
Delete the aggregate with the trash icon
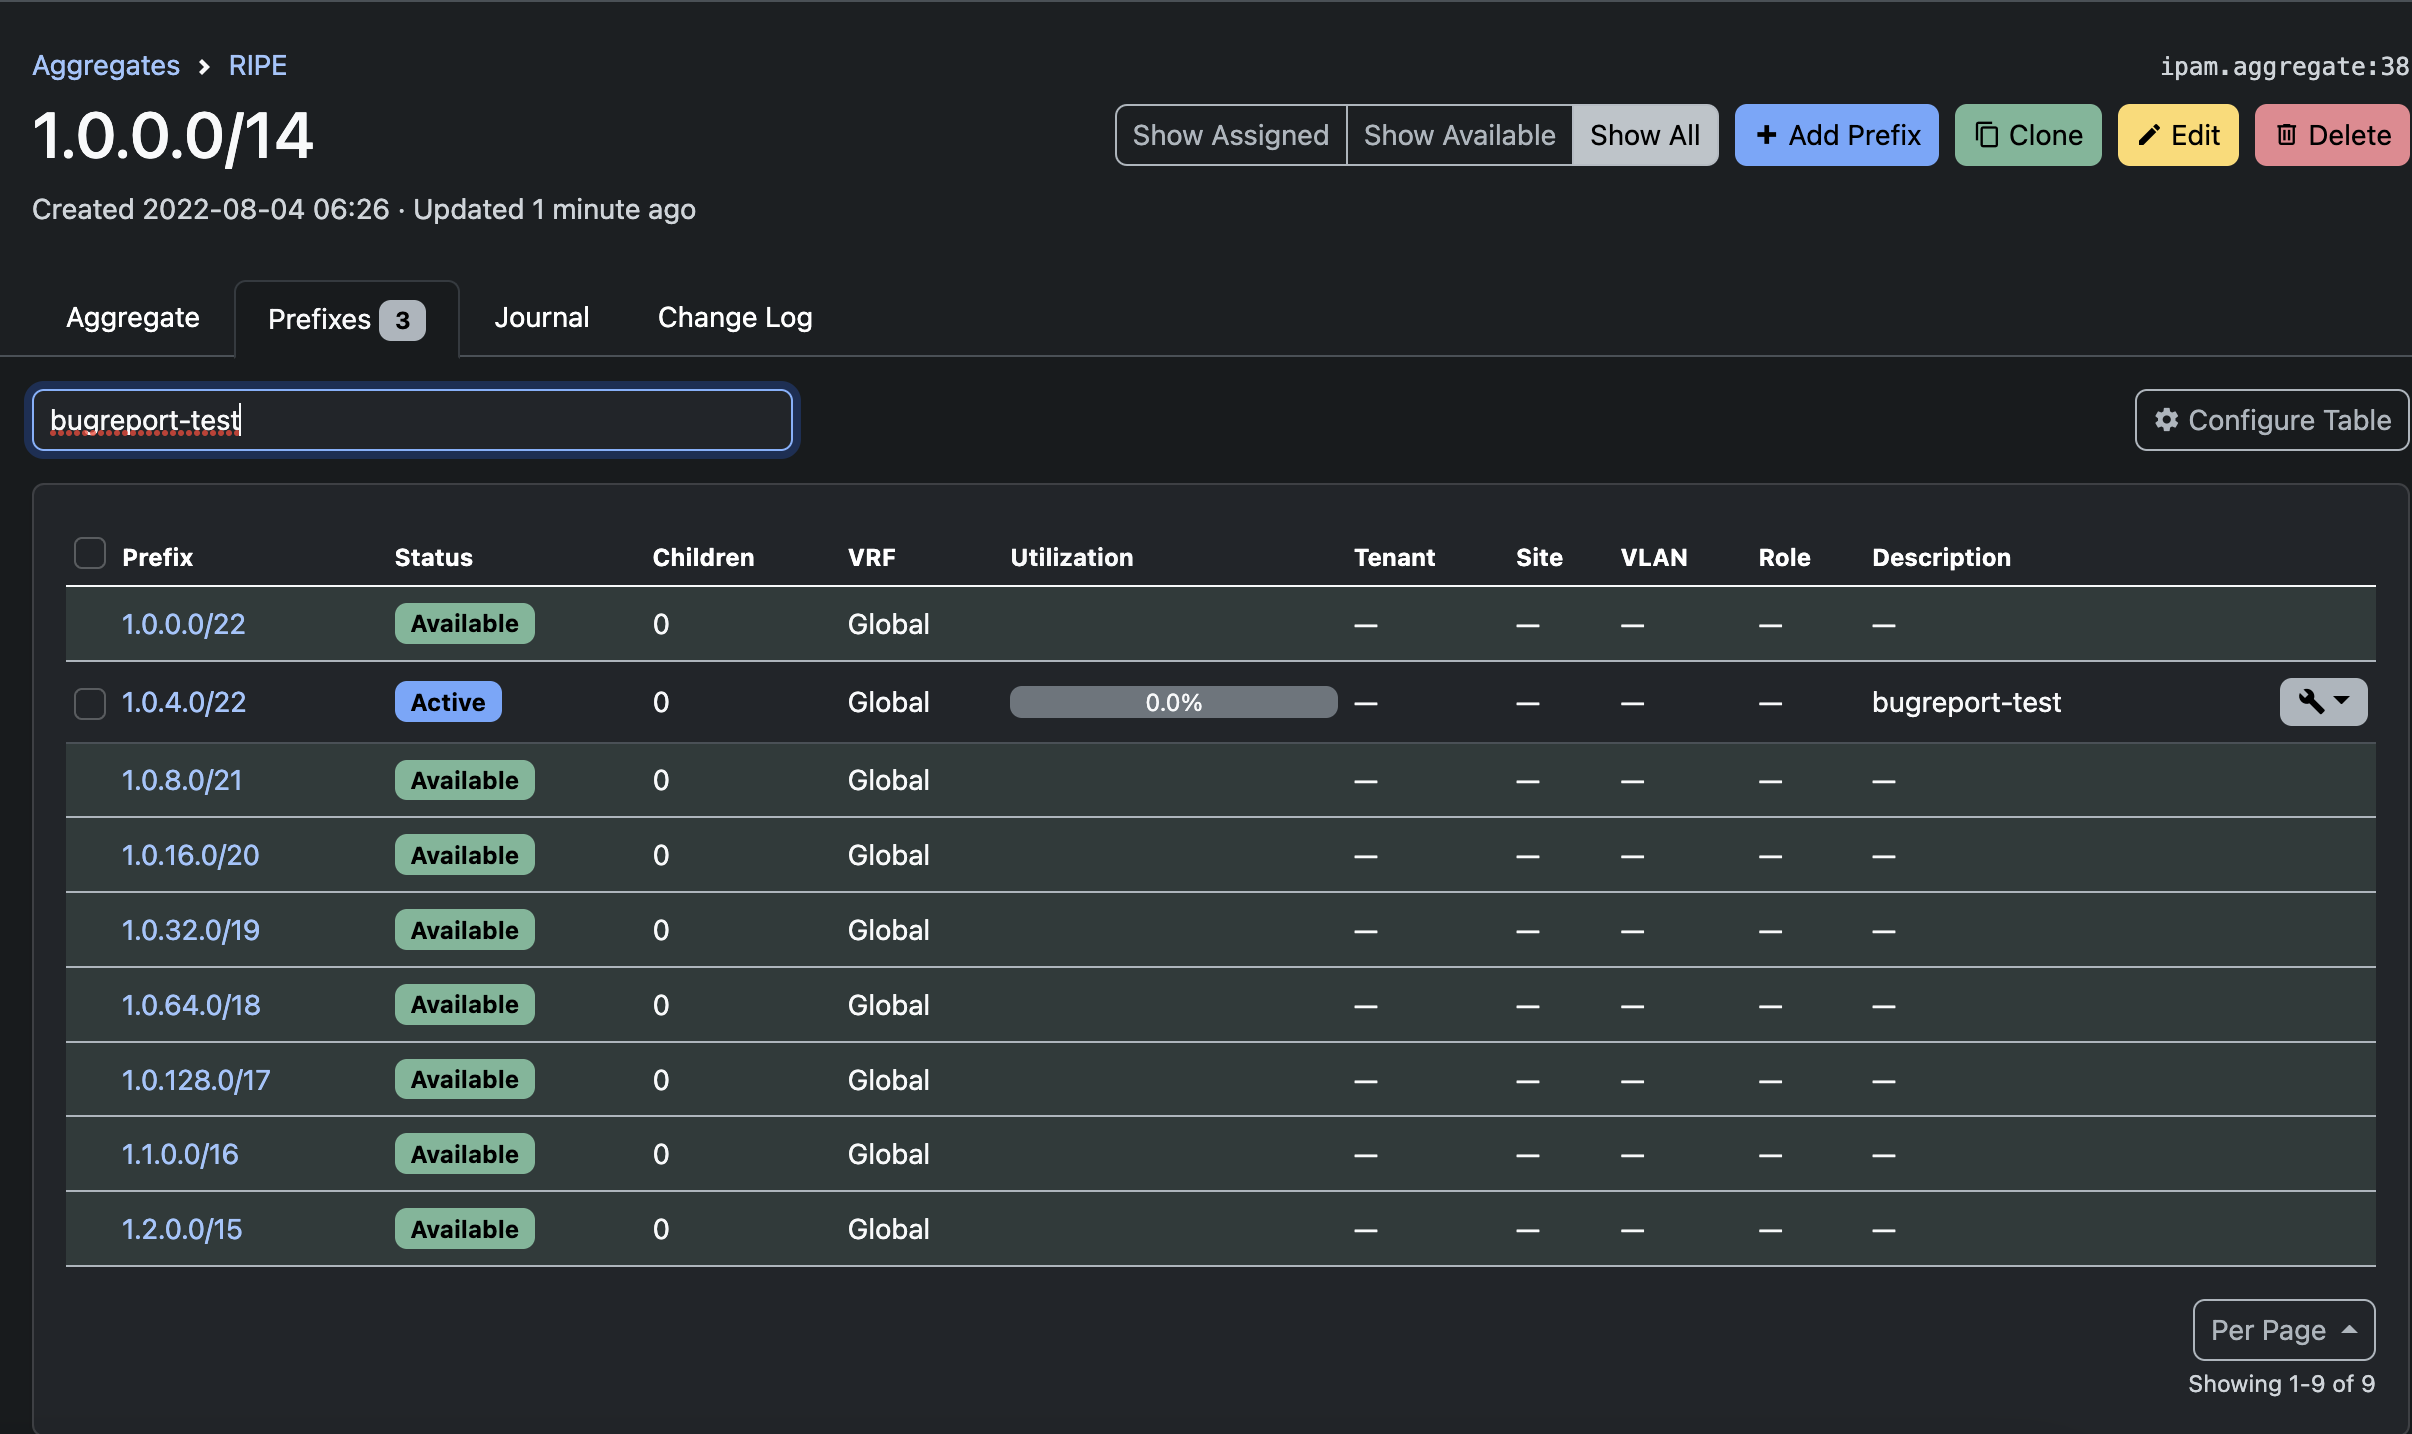(x=2331, y=134)
